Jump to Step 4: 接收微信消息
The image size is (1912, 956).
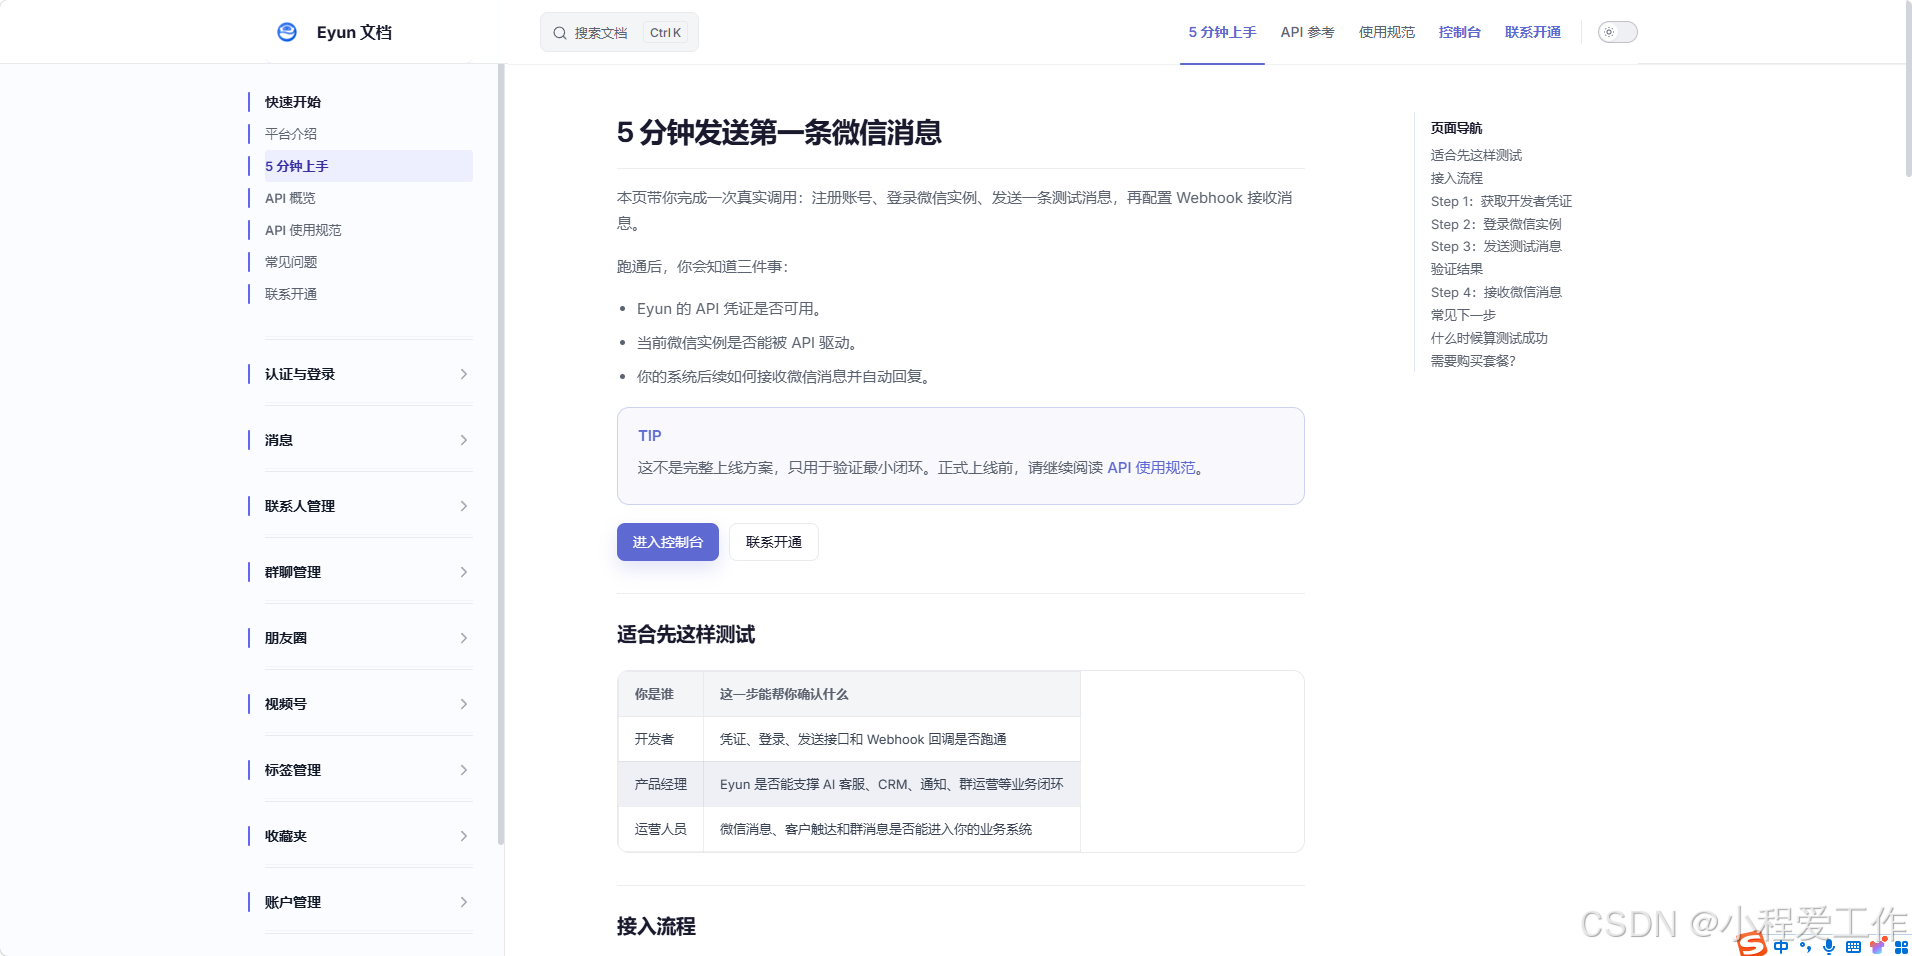[1496, 292]
